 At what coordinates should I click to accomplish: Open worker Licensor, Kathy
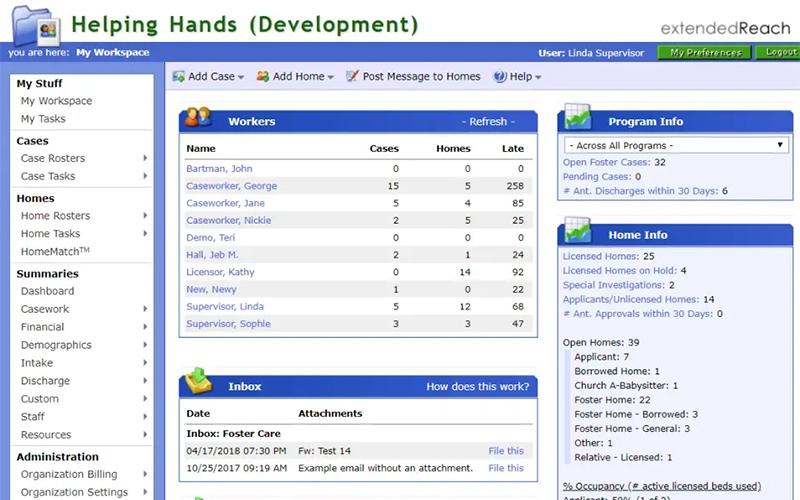(220, 272)
